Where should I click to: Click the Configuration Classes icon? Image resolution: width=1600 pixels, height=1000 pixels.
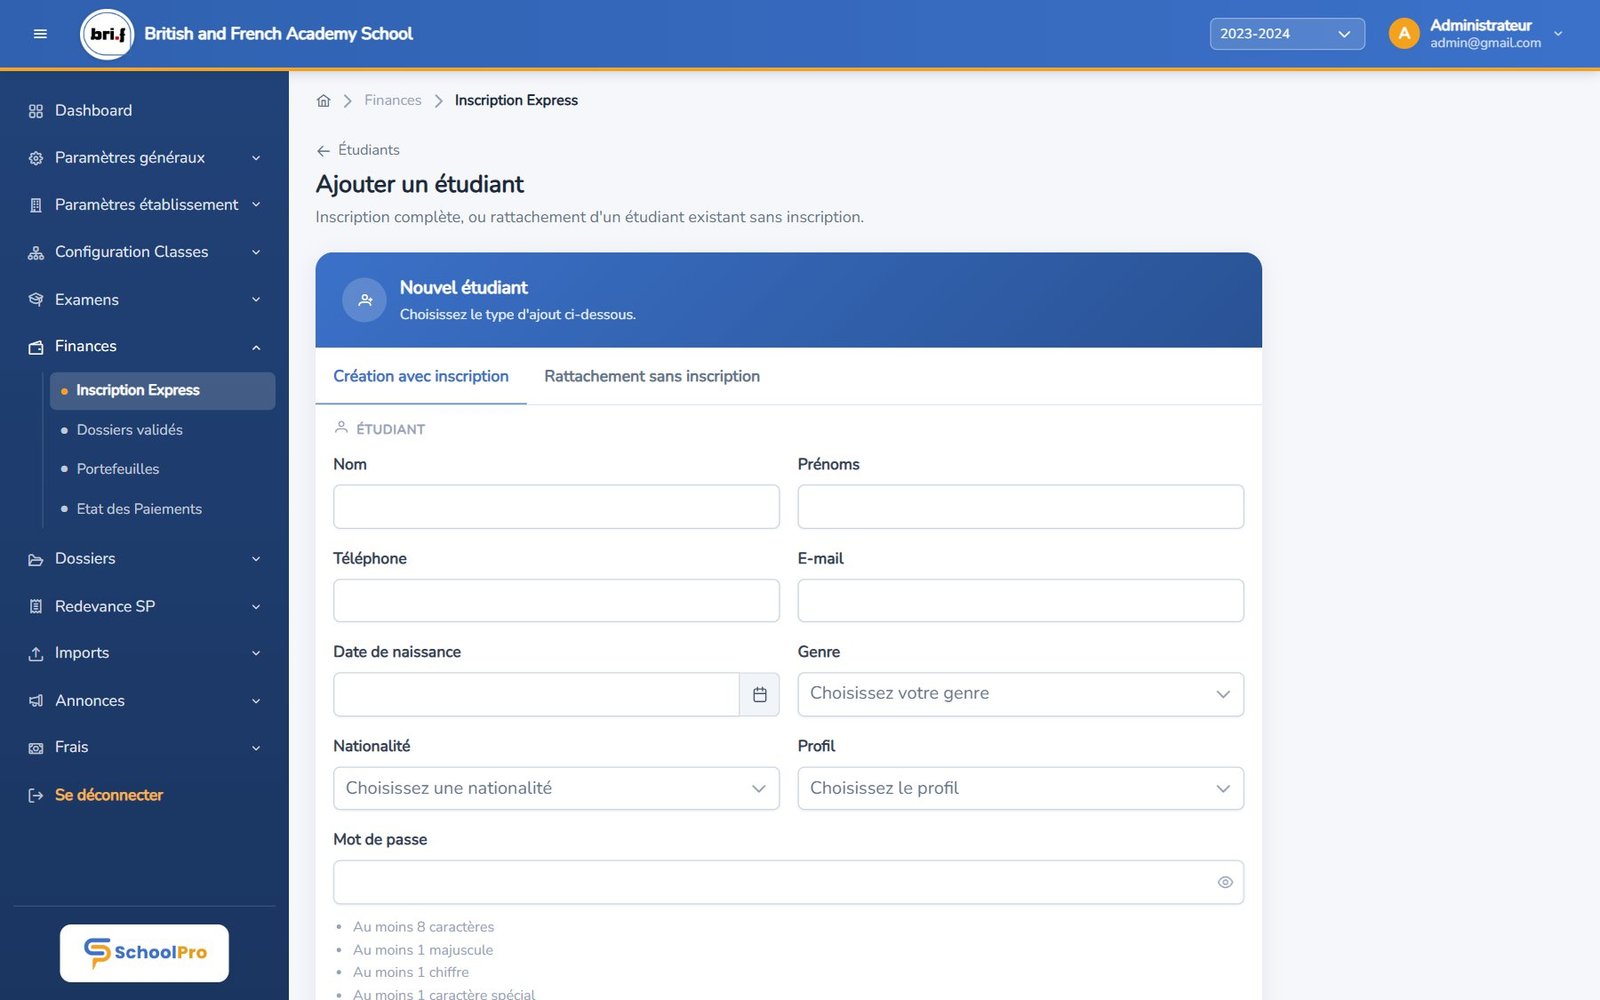click(x=36, y=253)
